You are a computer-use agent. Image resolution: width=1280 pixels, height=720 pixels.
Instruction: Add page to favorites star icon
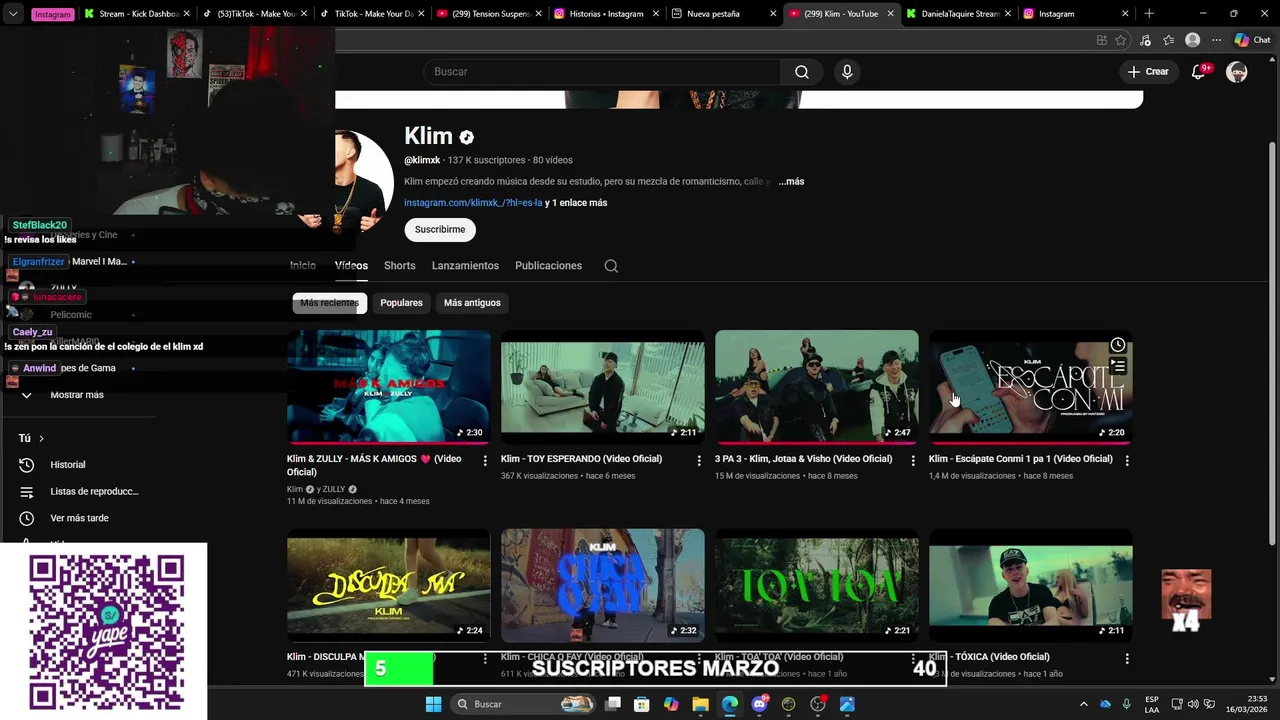pyautogui.click(x=1121, y=40)
